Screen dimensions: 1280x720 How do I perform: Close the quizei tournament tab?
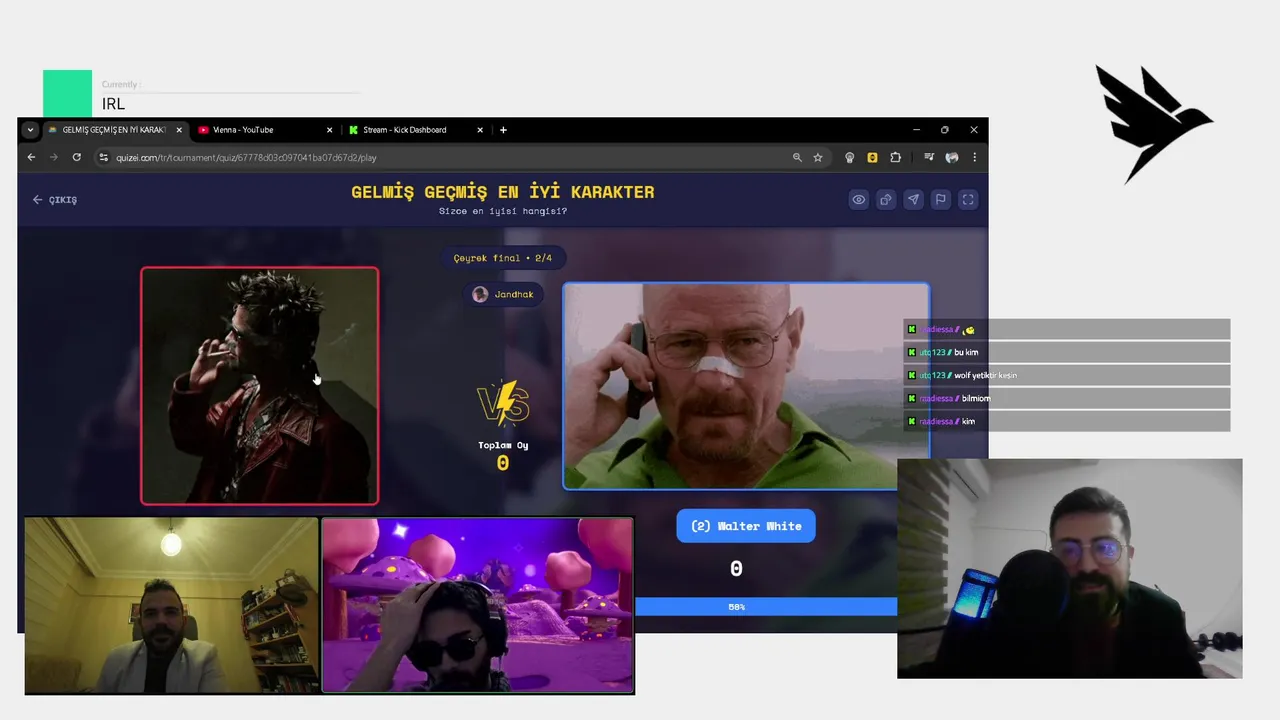pos(179,130)
